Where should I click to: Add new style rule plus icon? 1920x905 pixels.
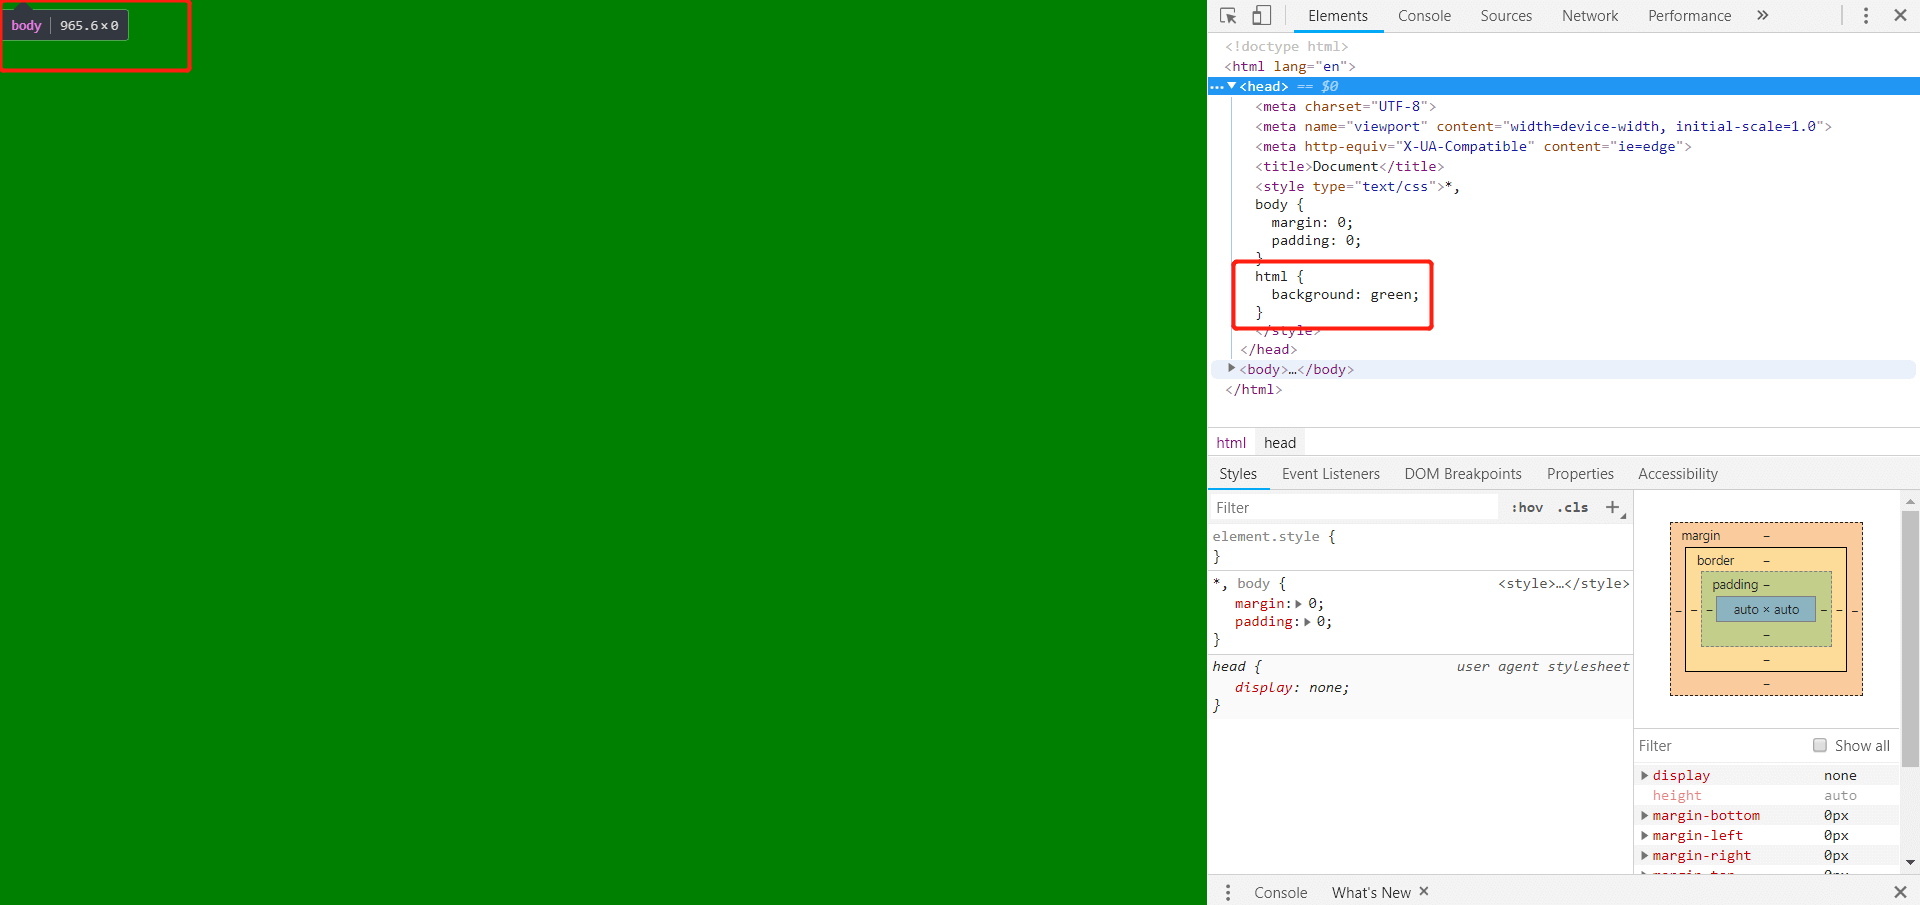click(1612, 508)
